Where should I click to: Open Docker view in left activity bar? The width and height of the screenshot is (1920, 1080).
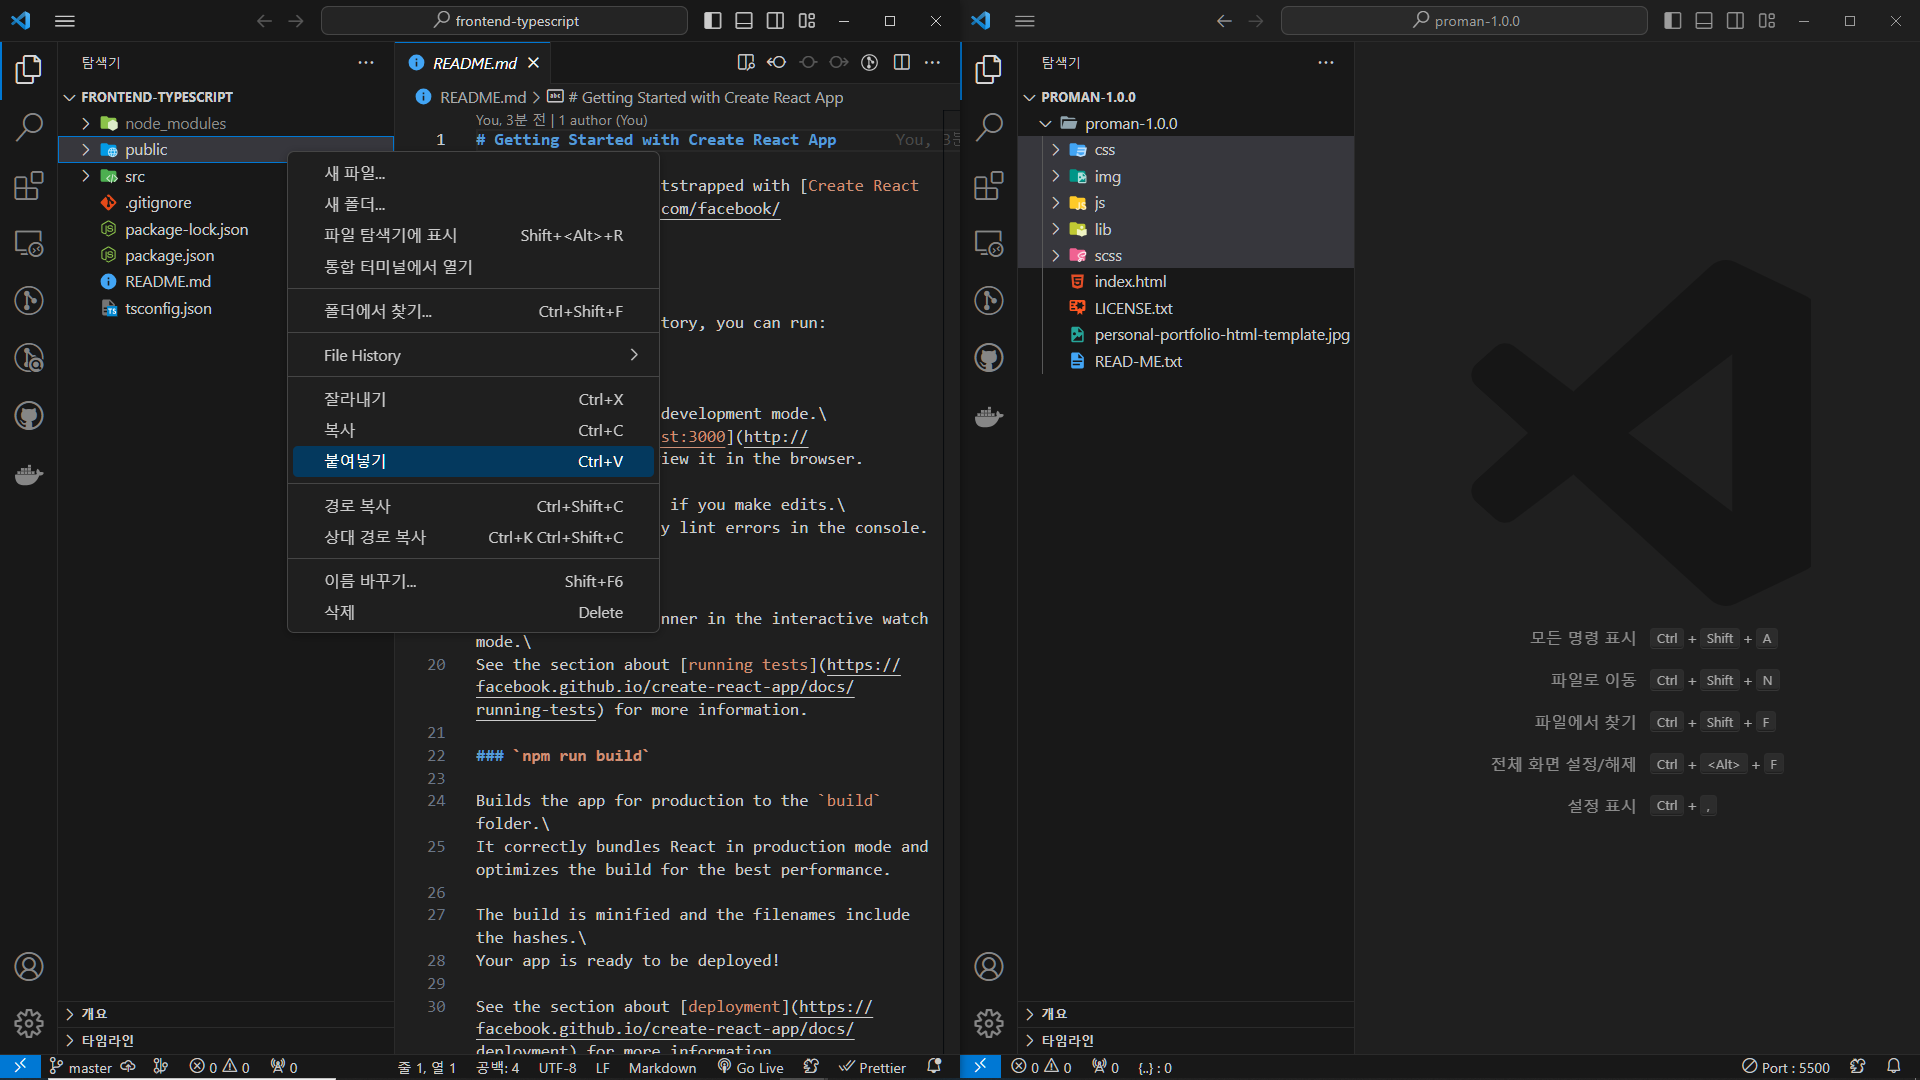click(29, 474)
